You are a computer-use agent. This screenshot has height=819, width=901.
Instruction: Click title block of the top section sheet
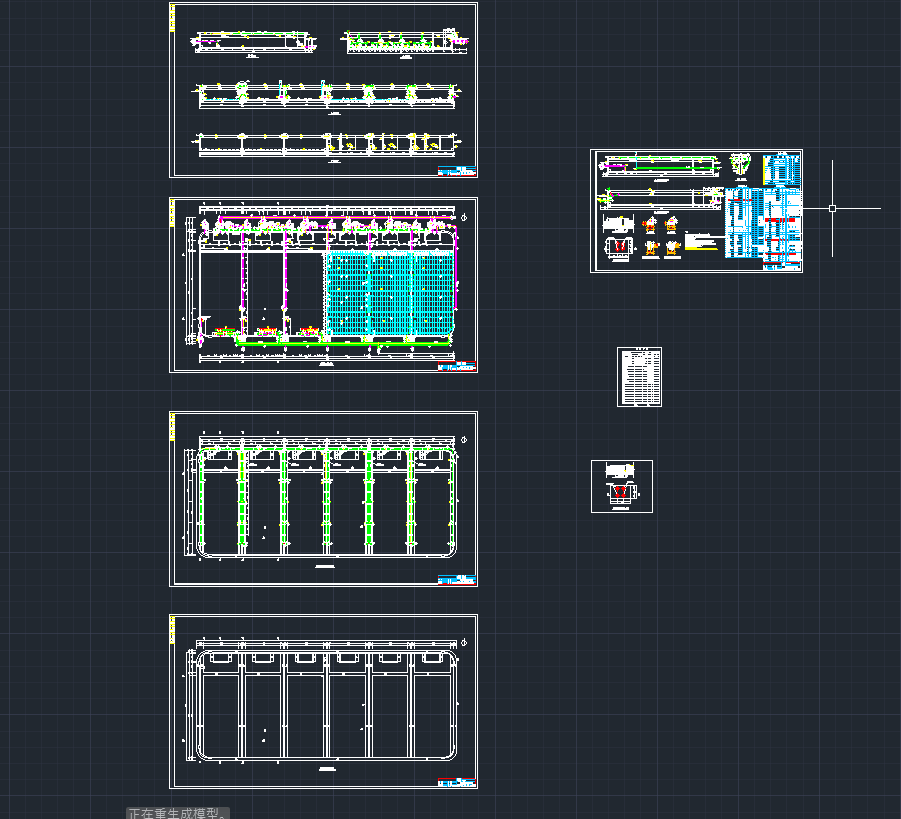457,171
